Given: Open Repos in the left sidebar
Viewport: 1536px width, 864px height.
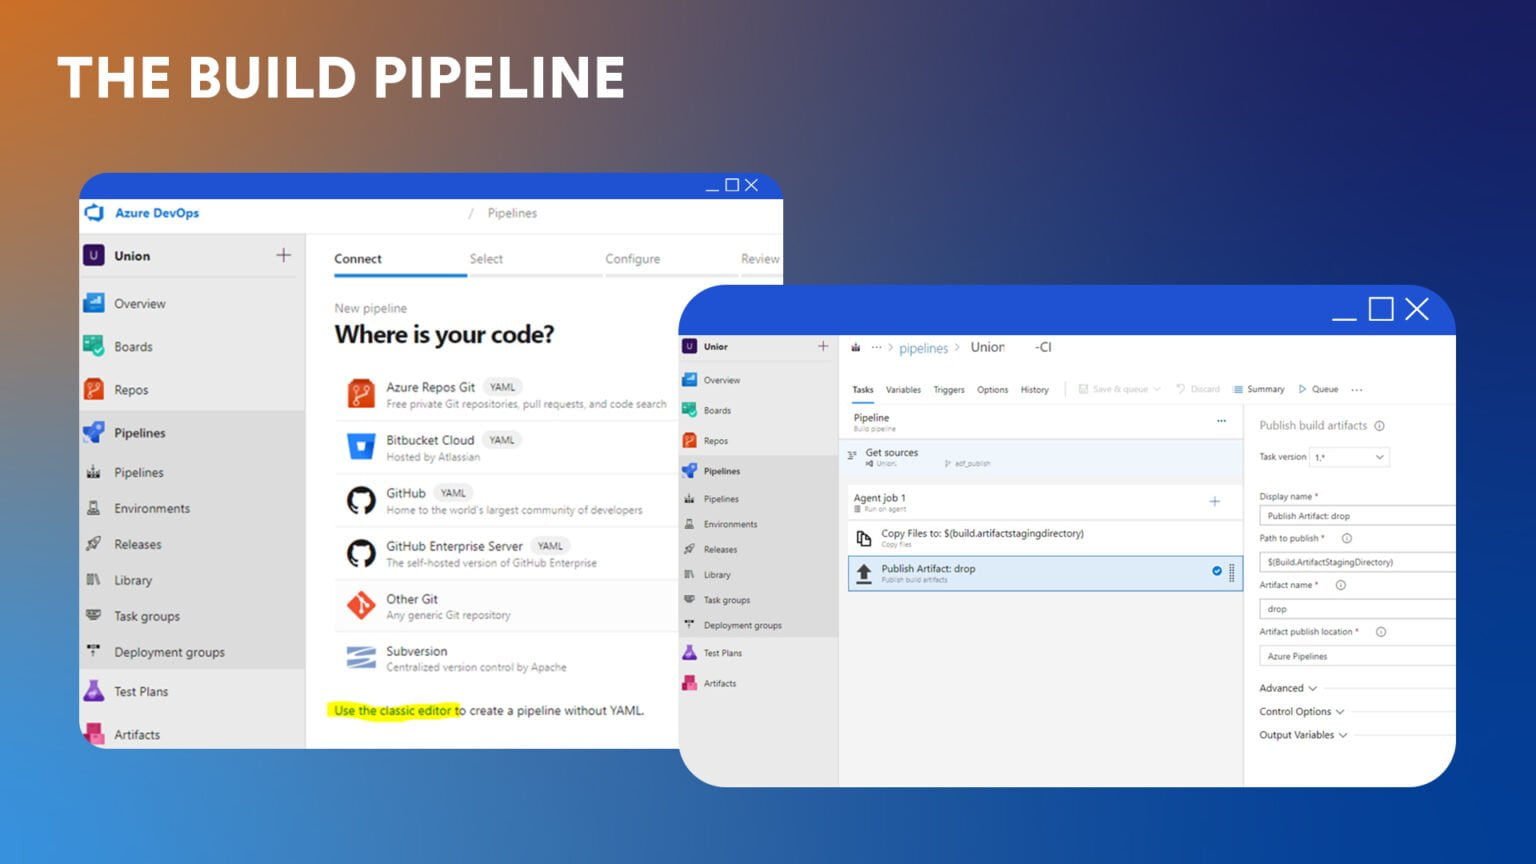Looking at the screenshot, I should click(x=131, y=390).
